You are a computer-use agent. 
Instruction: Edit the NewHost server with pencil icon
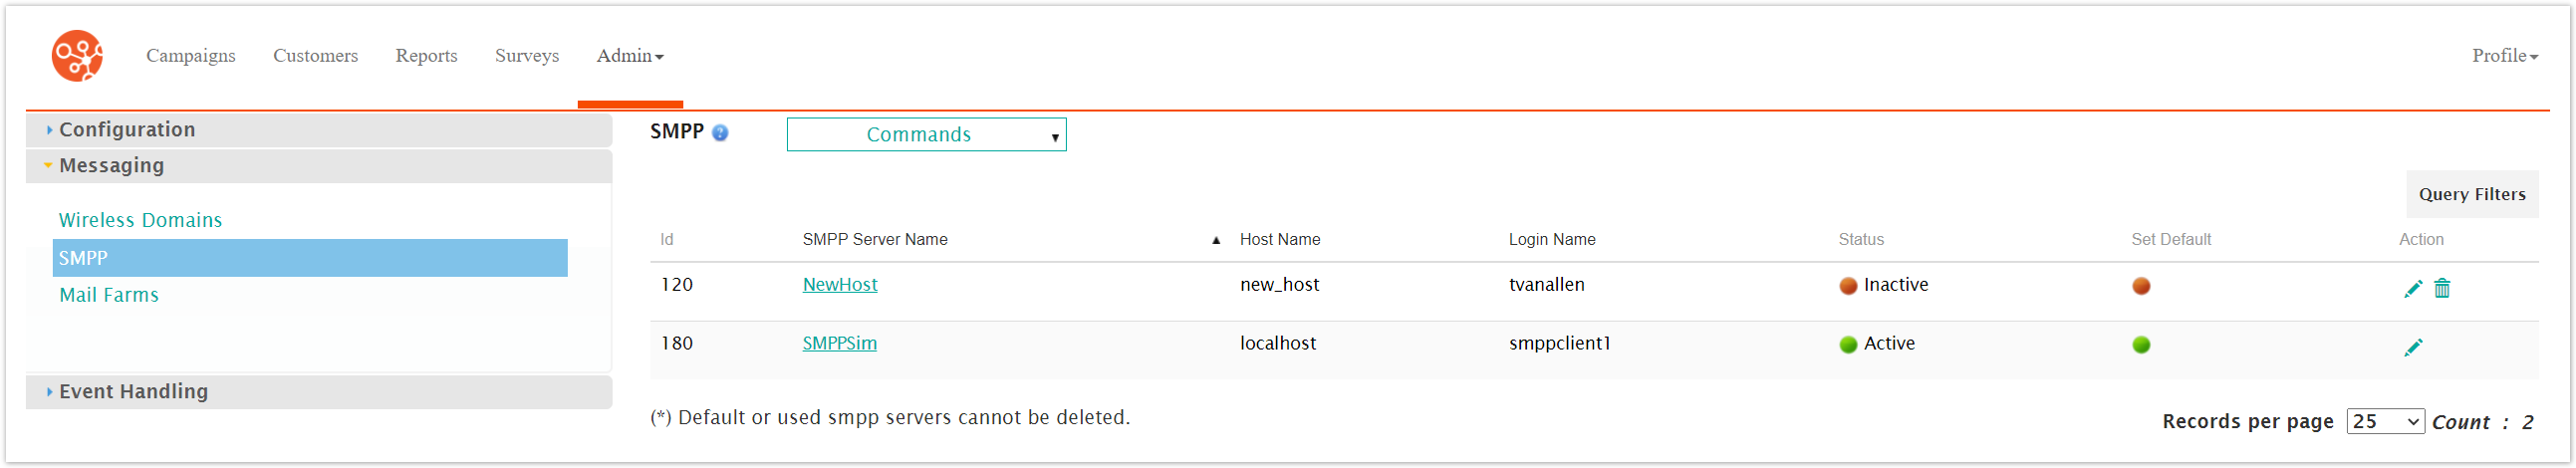2412,289
